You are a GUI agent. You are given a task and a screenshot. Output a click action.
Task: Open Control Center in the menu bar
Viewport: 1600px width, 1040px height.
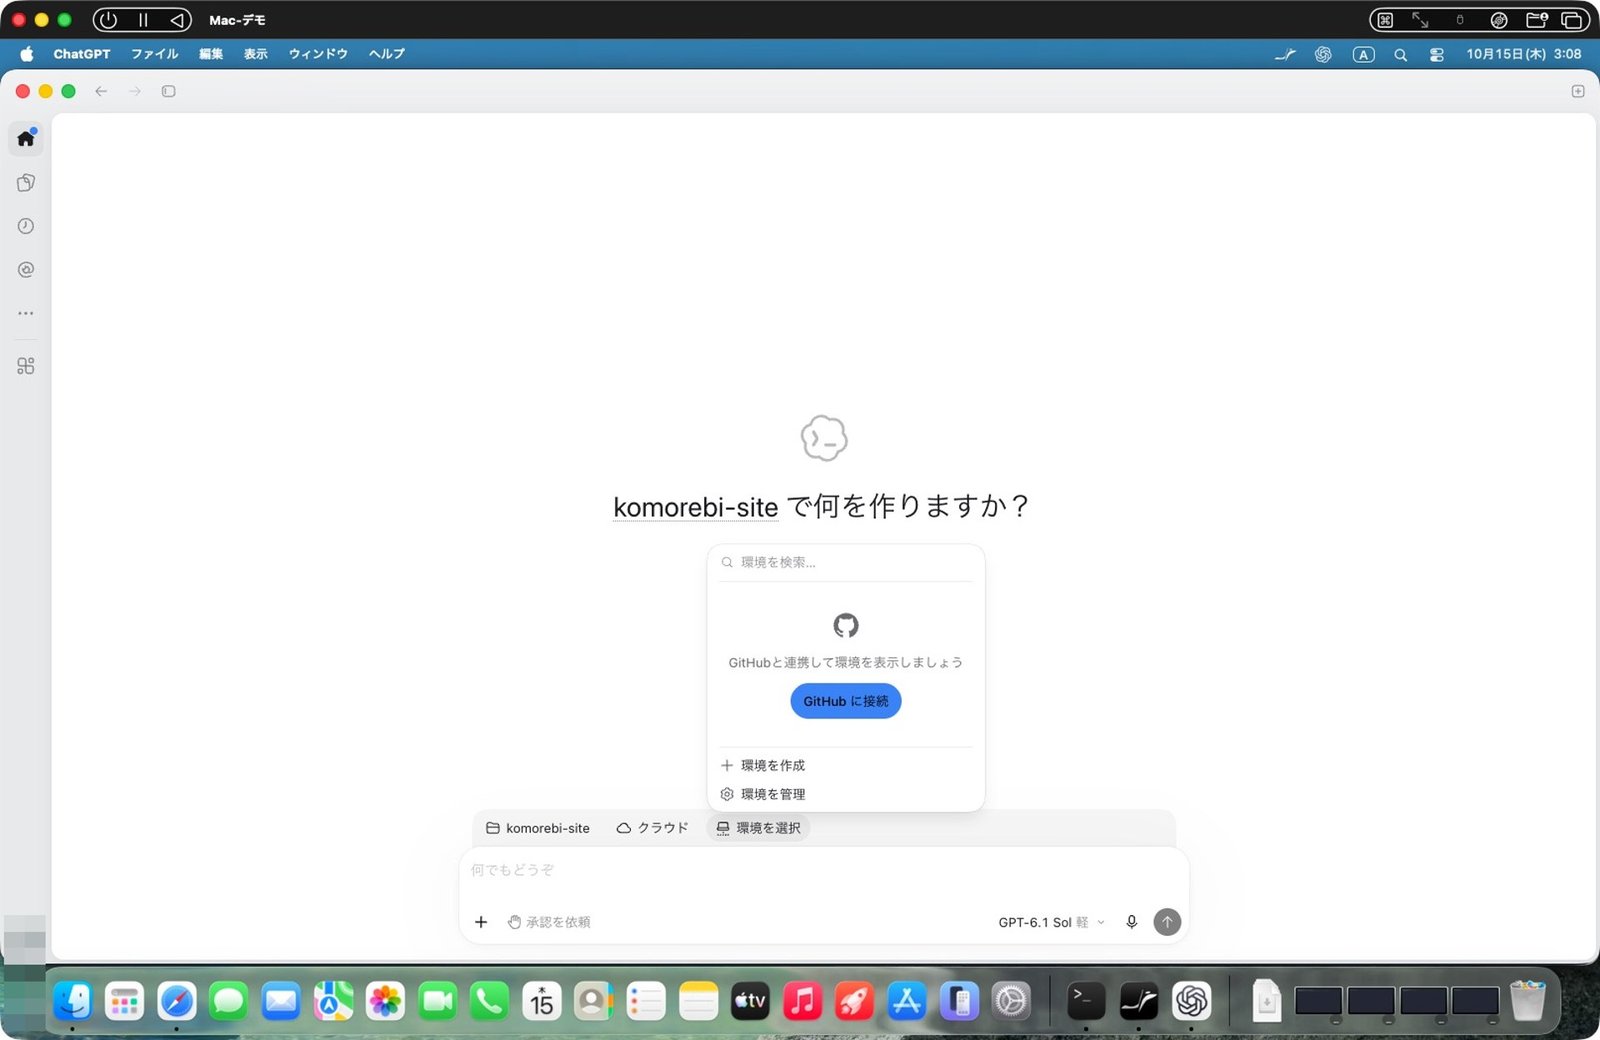[x=1437, y=55]
